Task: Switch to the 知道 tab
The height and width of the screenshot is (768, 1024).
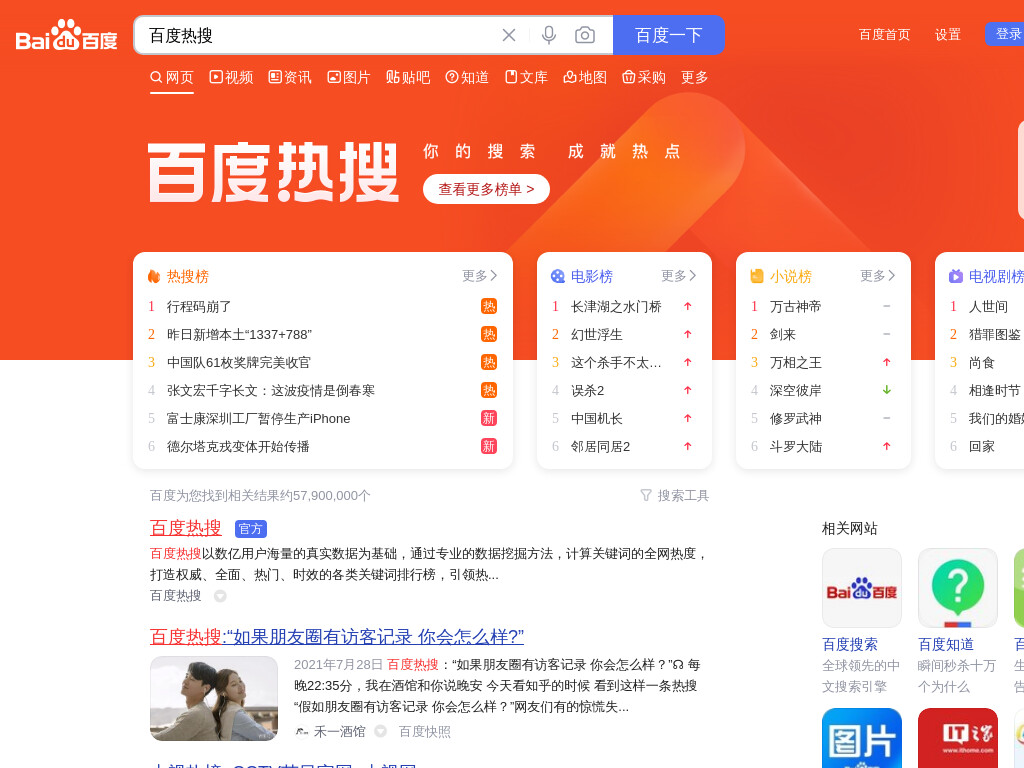Action: (467, 78)
